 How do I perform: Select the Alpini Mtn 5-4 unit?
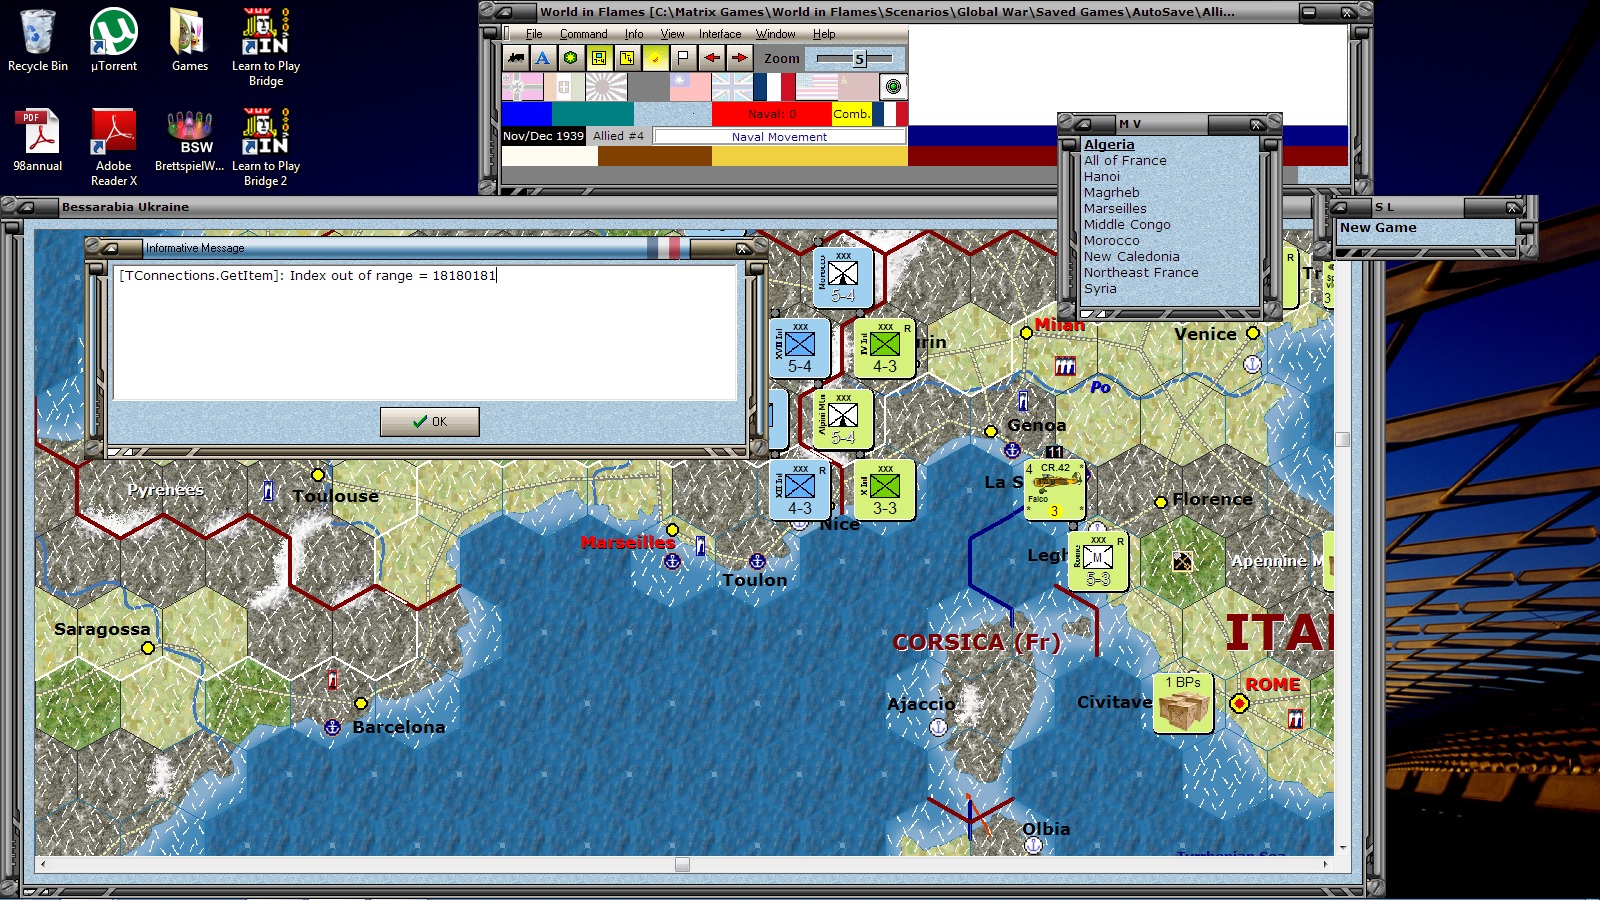[x=842, y=419]
